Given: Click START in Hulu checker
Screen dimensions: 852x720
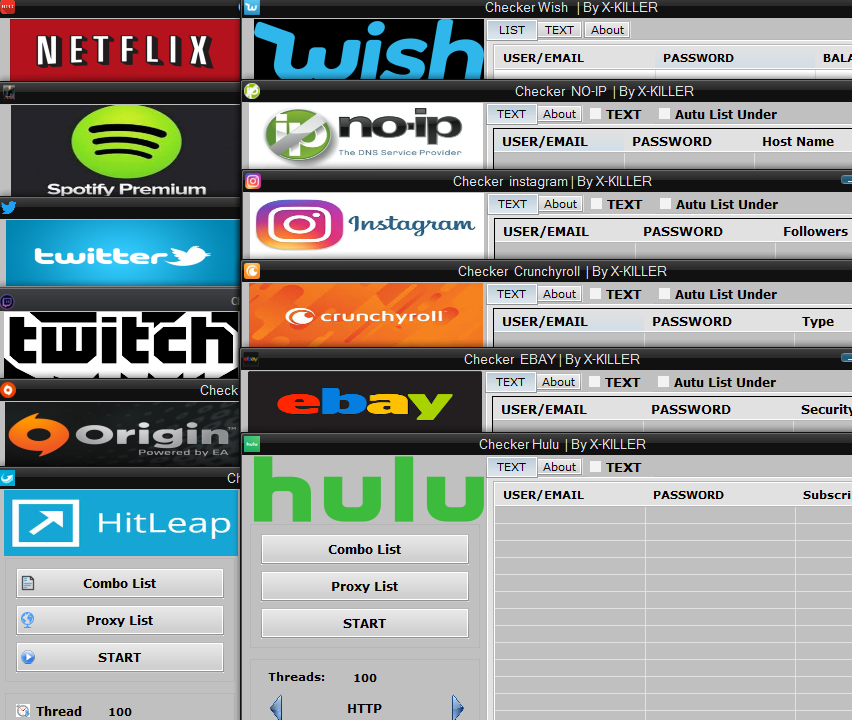Looking at the screenshot, I should coord(365,623).
